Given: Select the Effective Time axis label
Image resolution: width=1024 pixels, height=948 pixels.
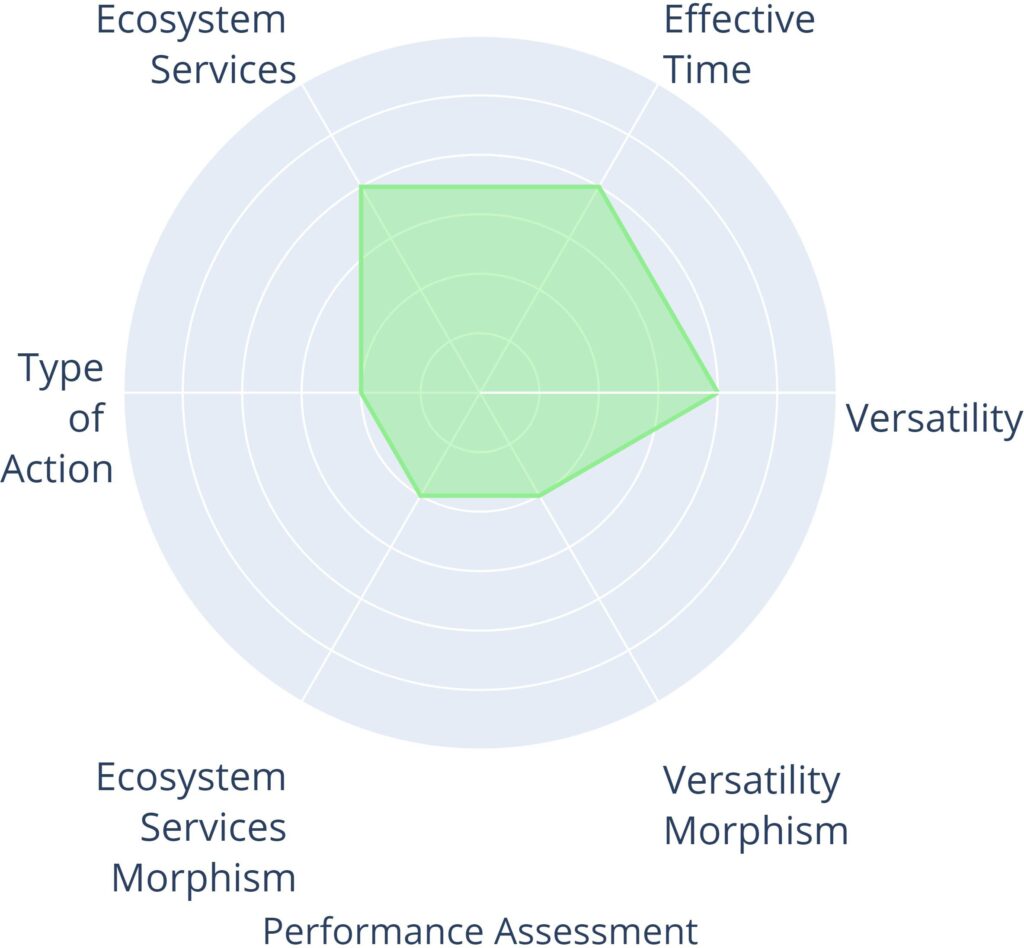Looking at the screenshot, I should (x=739, y=45).
